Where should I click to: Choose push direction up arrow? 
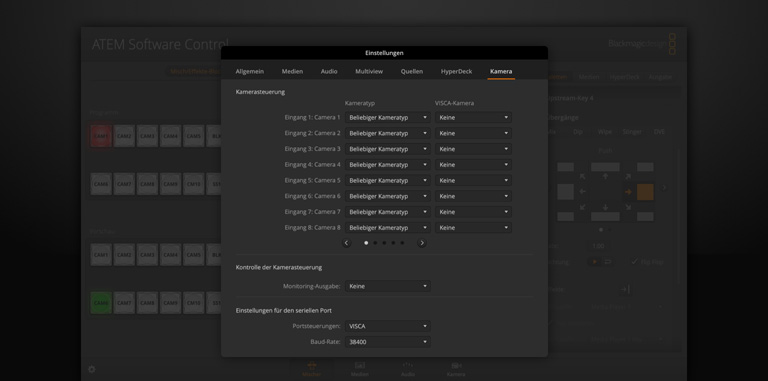[x=605, y=177]
